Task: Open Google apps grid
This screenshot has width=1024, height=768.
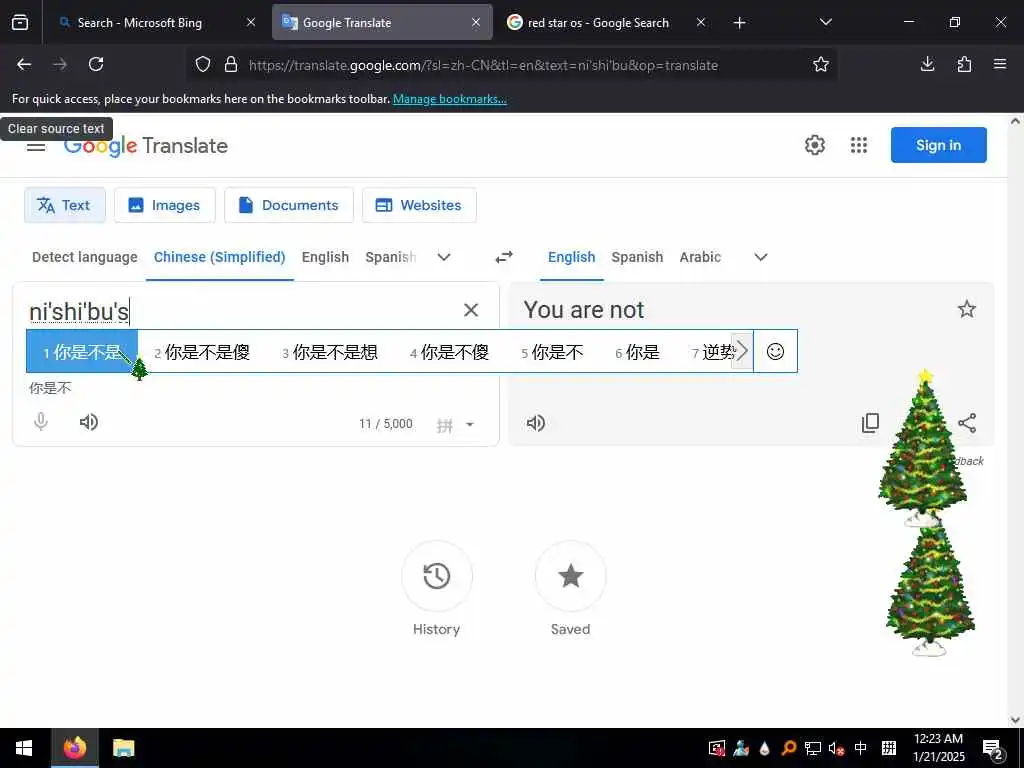Action: coord(859,145)
